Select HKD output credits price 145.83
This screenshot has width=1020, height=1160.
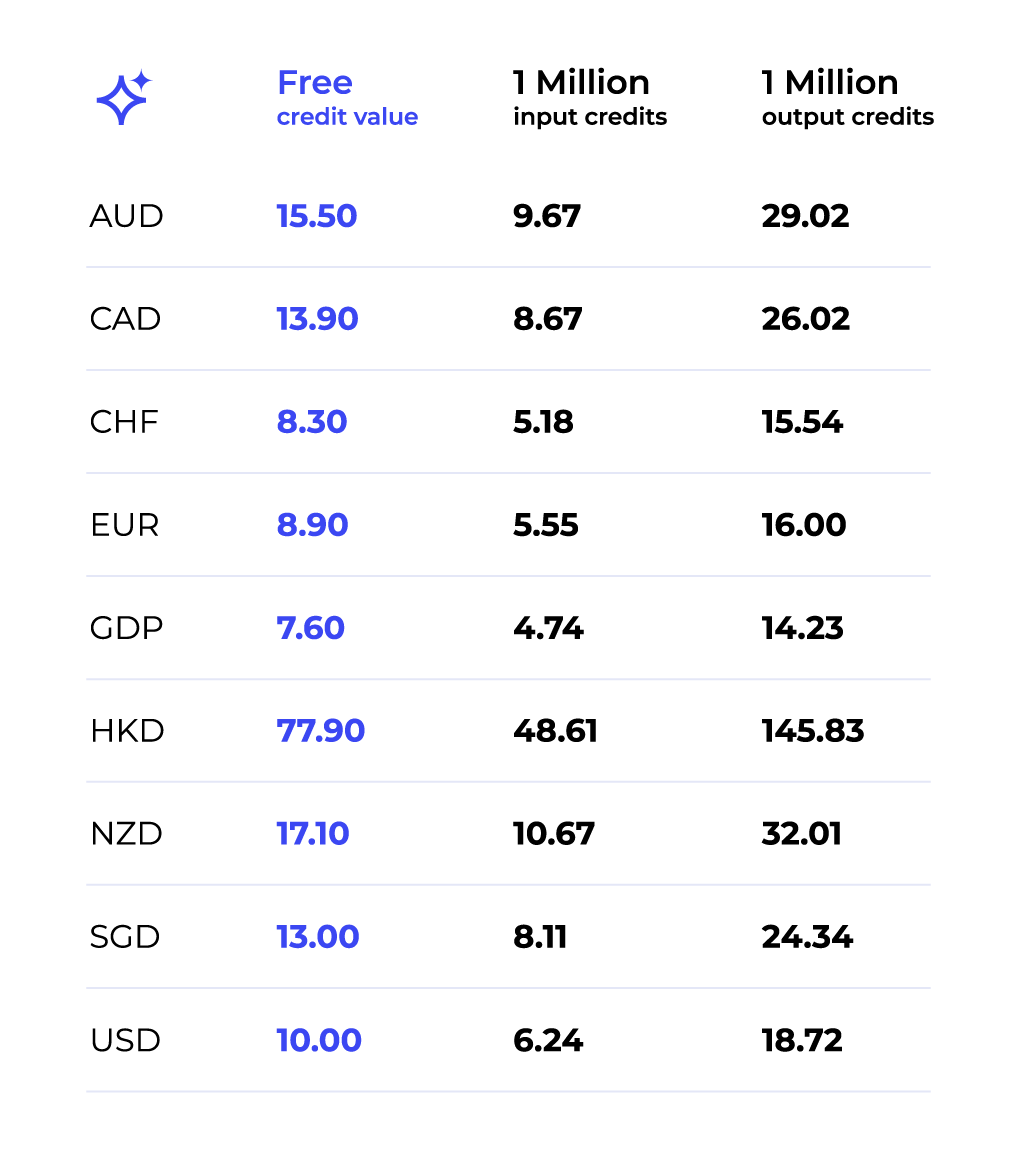tap(812, 731)
